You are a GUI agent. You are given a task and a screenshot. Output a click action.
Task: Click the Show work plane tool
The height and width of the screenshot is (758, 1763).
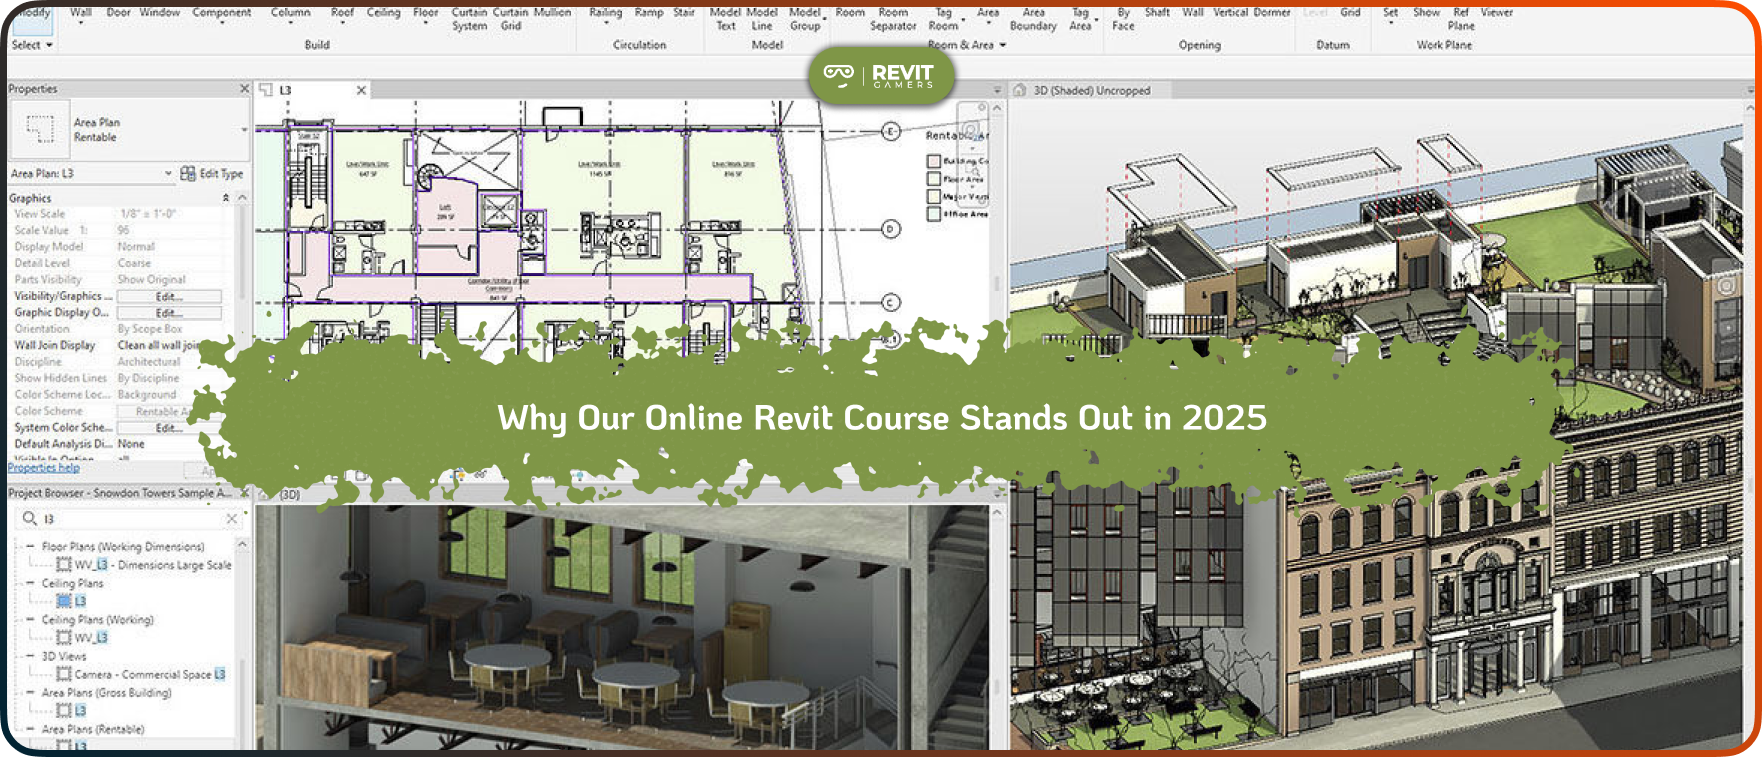tap(1426, 13)
